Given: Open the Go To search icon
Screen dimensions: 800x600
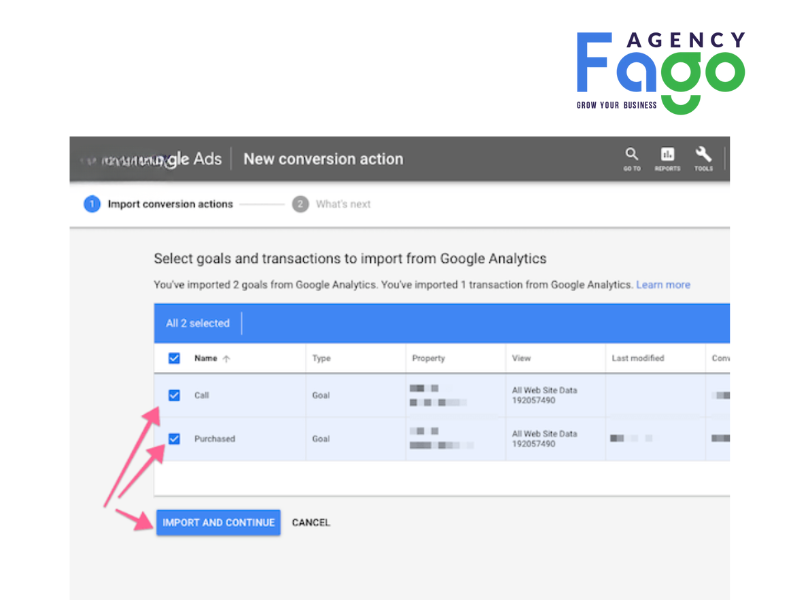Looking at the screenshot, I should point(631,157).
